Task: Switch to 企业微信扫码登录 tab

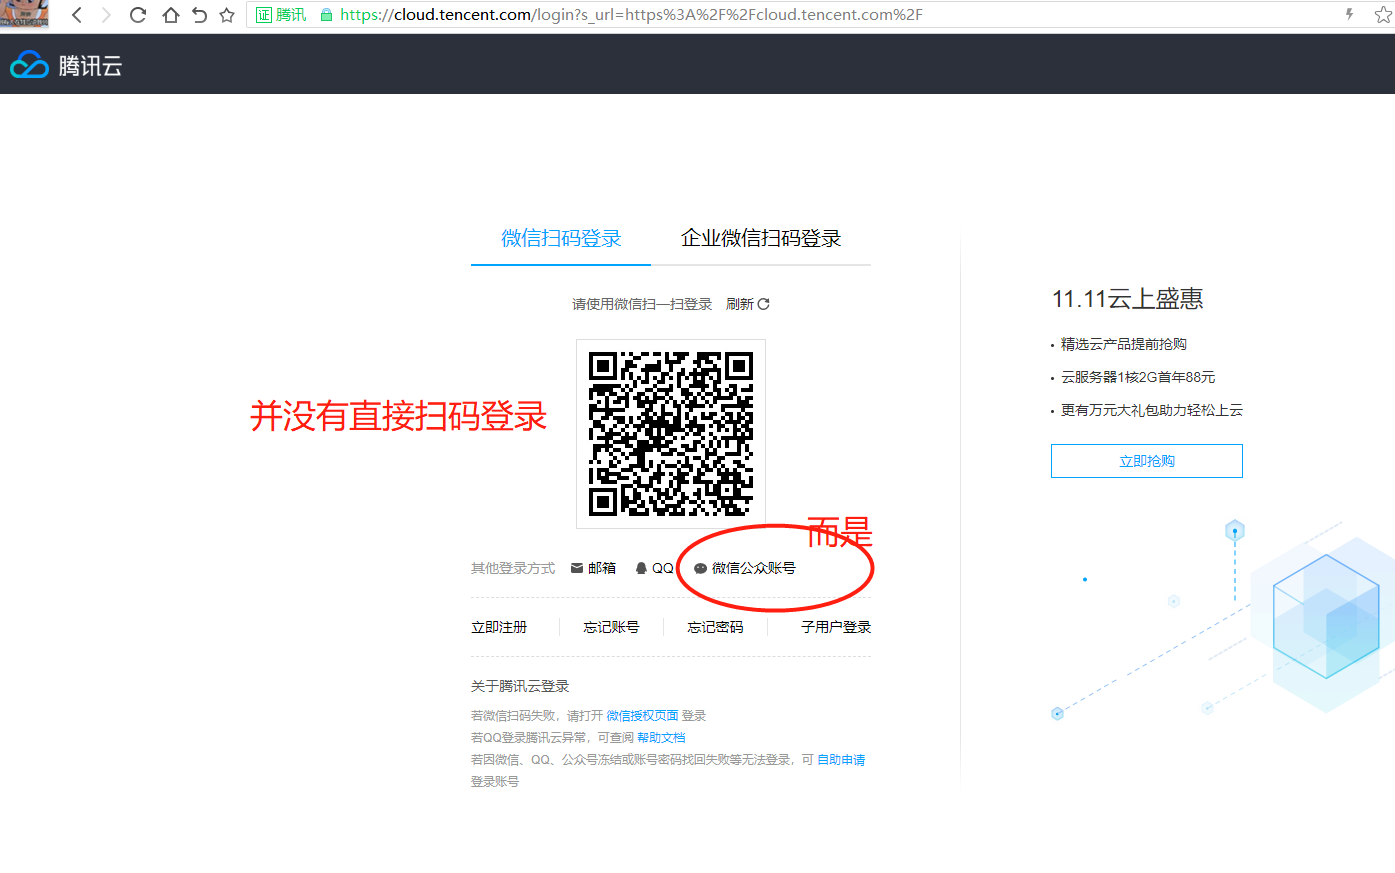Action: click(x=761, y=238)
